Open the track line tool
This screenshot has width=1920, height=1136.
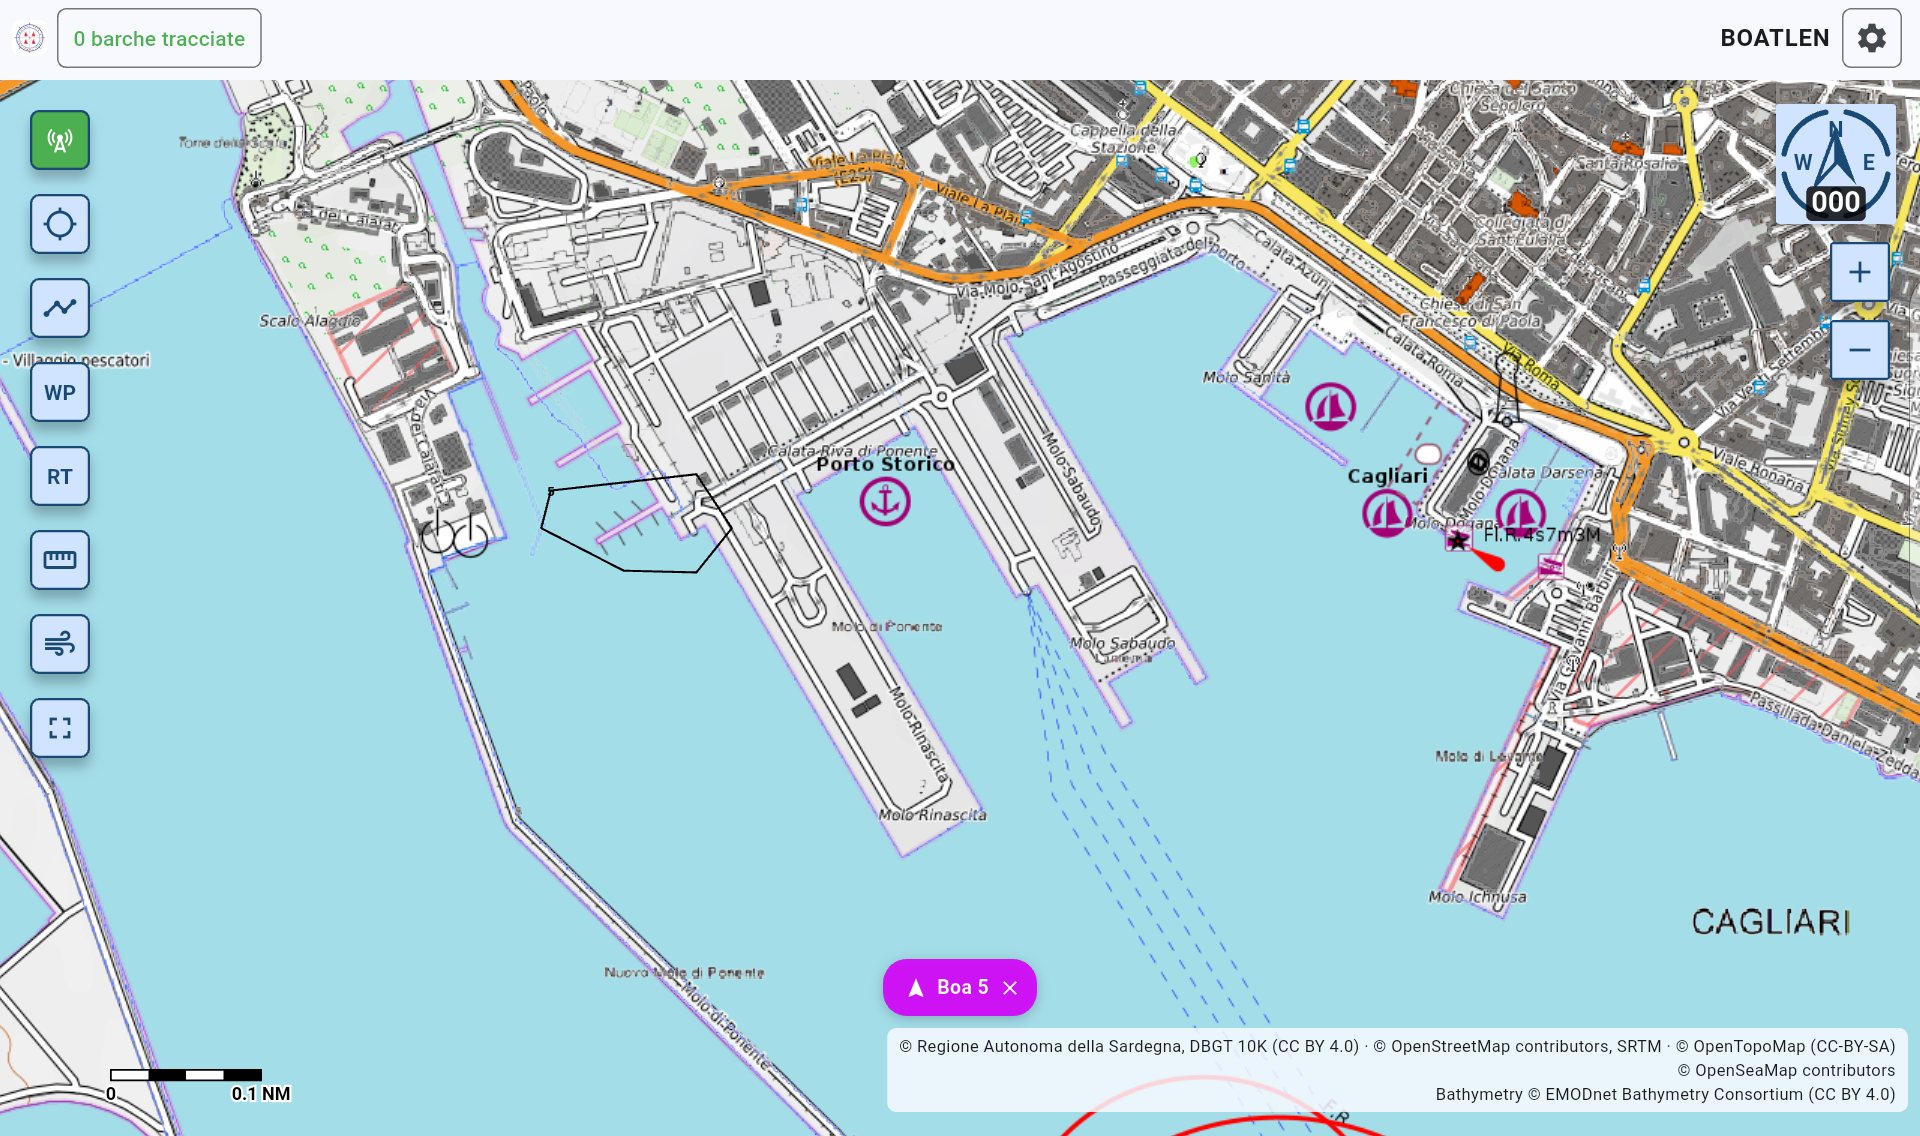click(60, 308)
